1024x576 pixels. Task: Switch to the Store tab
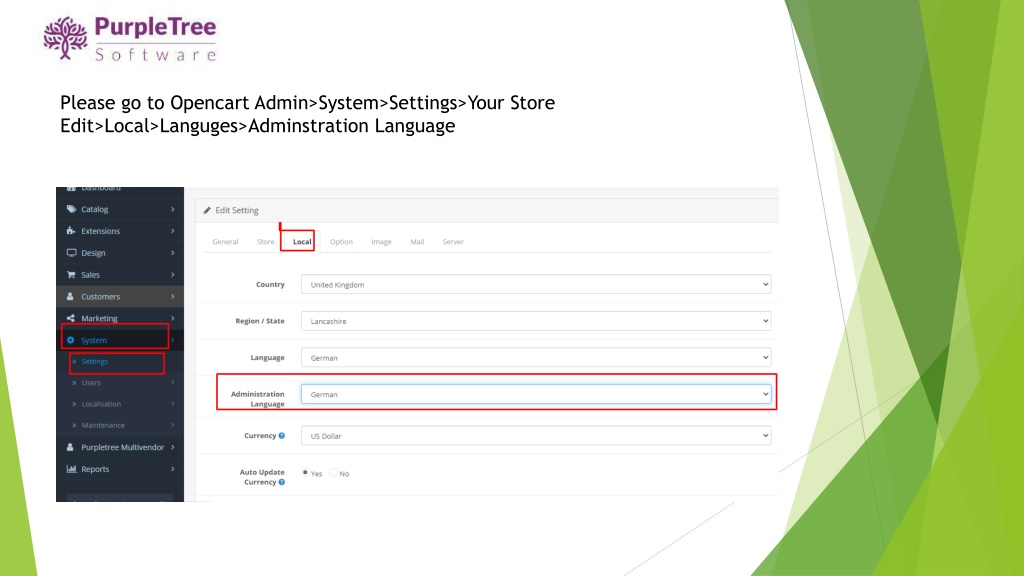265,242
